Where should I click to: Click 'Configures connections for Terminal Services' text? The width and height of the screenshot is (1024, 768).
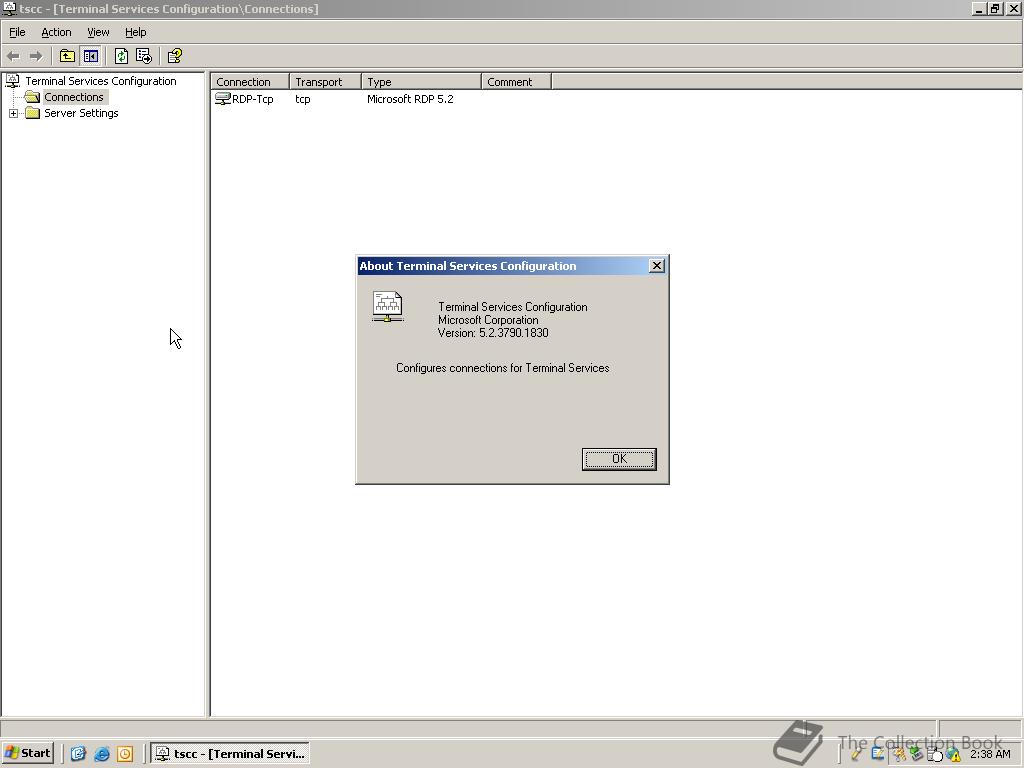point(502,368)
